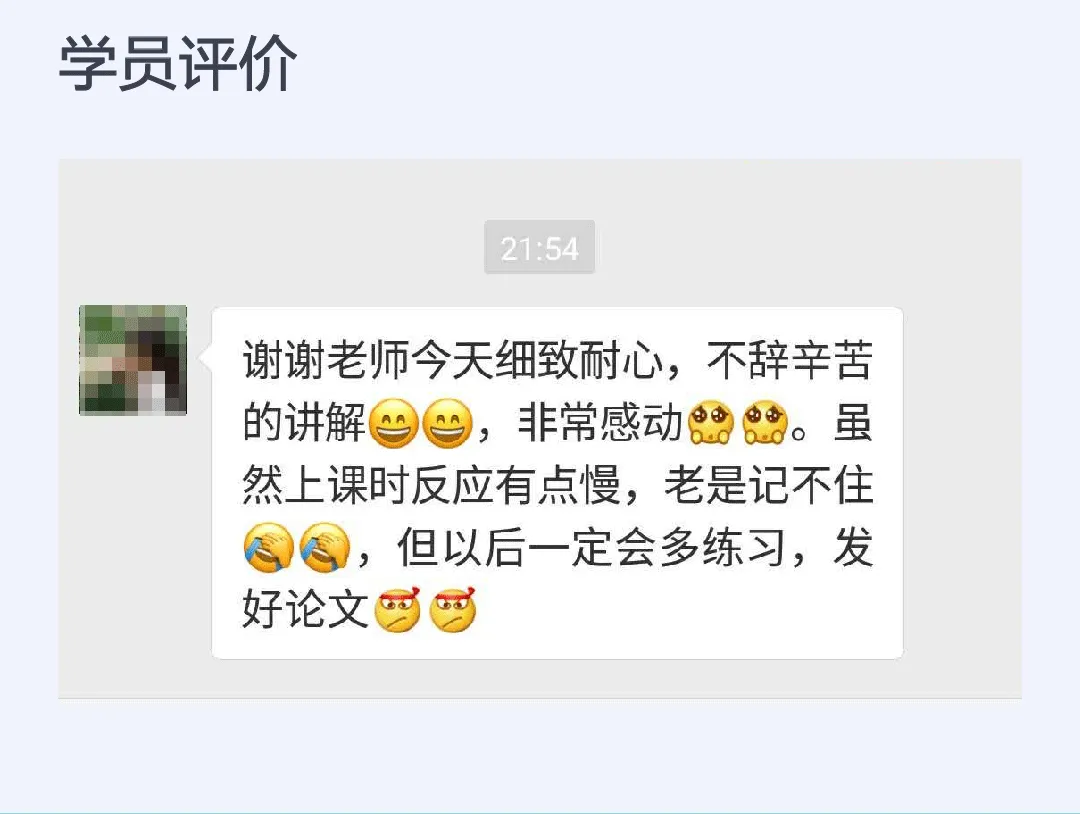The width and height of the screenshot is (1080, 814).
Task: Click the 21:54 timestamp label
Action: [539, 247]
